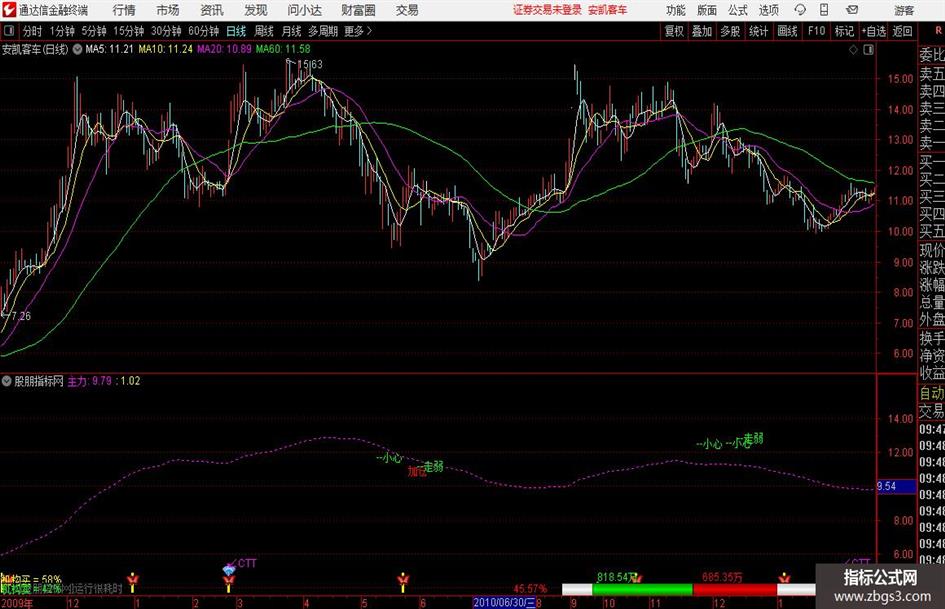
Task: Click the 45.57% percentage label
Action: point(530,588)
